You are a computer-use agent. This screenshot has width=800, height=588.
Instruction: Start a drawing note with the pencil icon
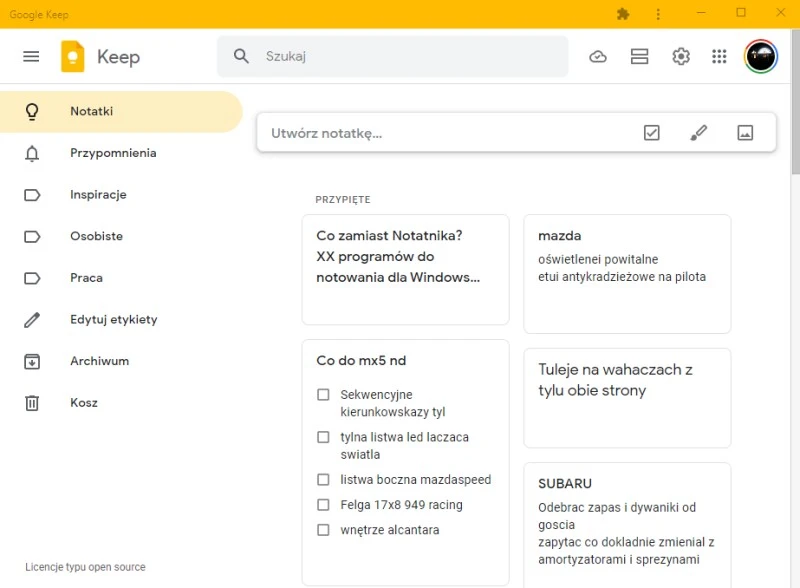[x=699, y=131]
